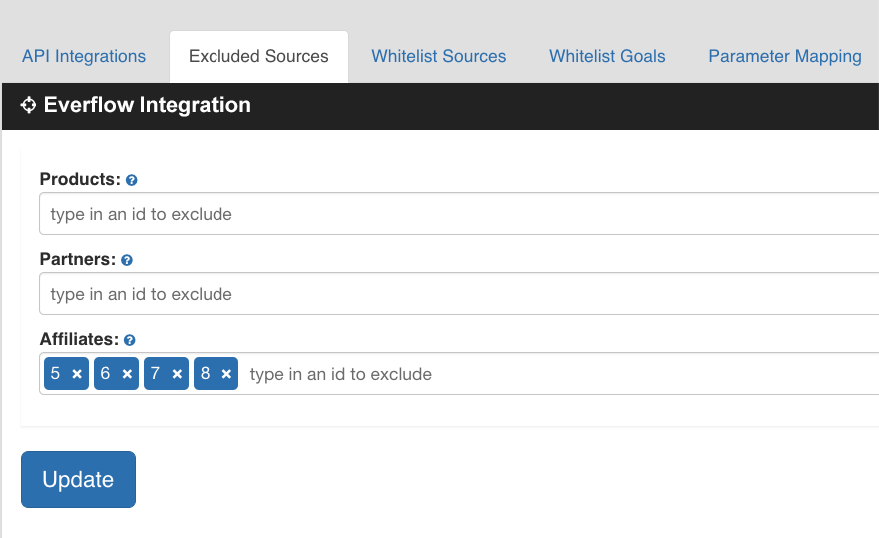Click the Affiliates help question icon
This screenshot has width=879, height=538.
129,340
